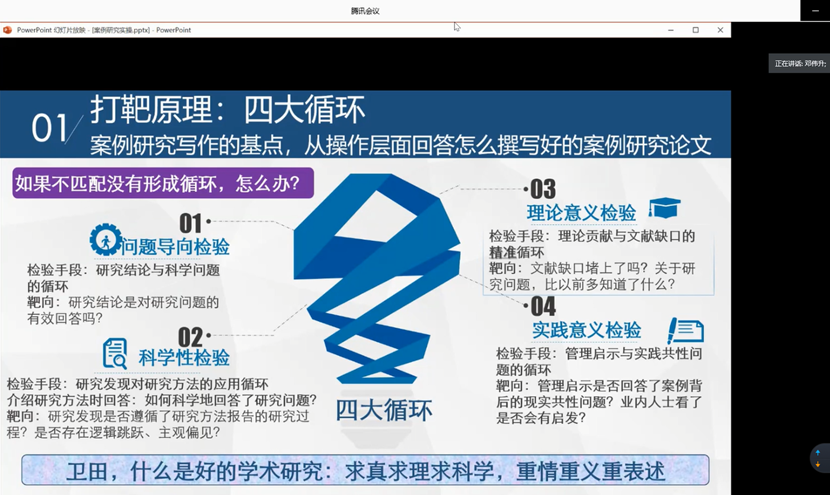Select the 理论意义检验 heading text
The image size is (830, 495).
(x=581, y=212)
